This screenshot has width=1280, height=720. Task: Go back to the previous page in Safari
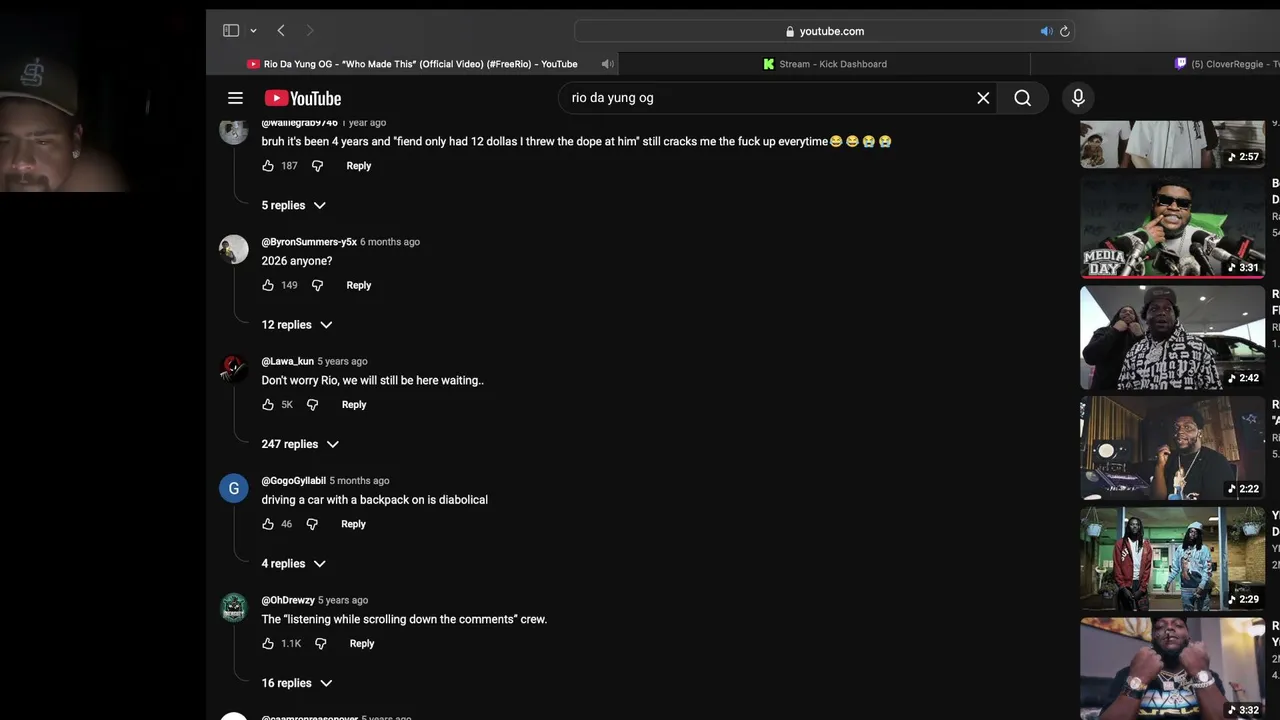click(x=281, y=31)
